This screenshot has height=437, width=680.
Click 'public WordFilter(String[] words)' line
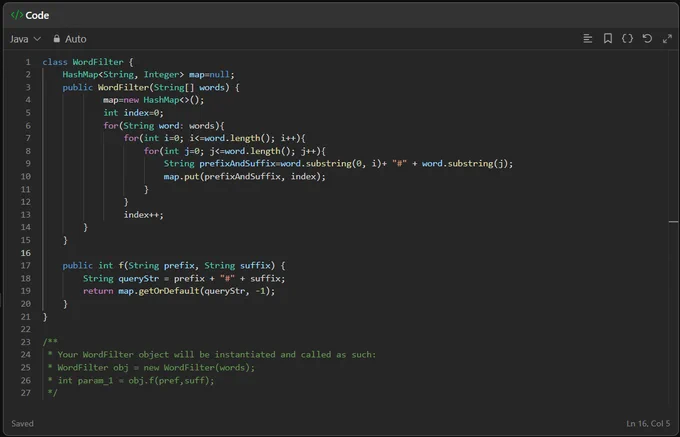151,87
